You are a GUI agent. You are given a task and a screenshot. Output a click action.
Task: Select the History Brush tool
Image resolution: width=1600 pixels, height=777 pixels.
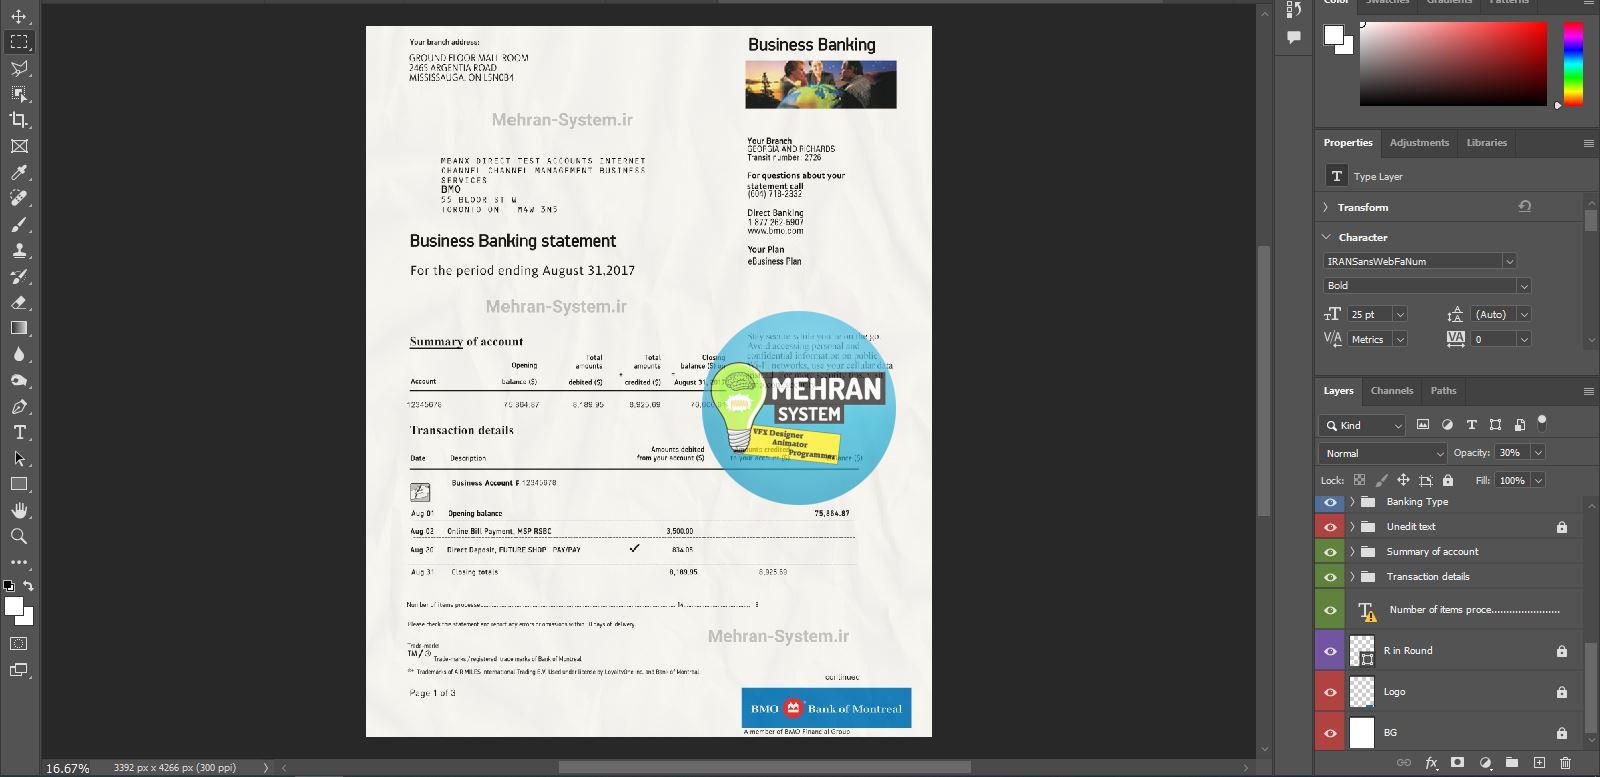pos(19,276)
